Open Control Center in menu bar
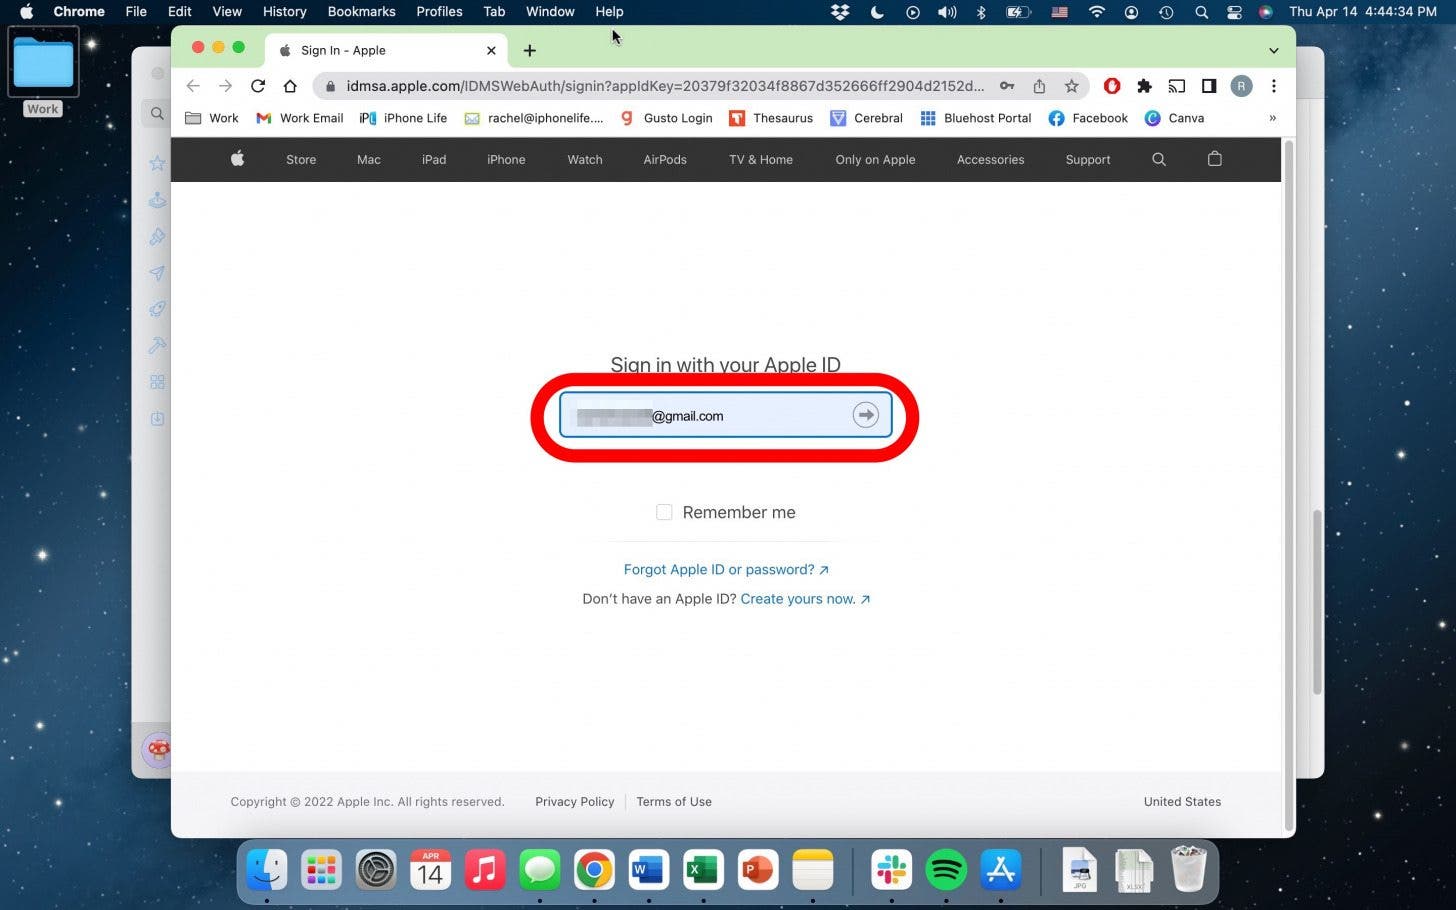1456x910 pixels. click(1234, 12)
